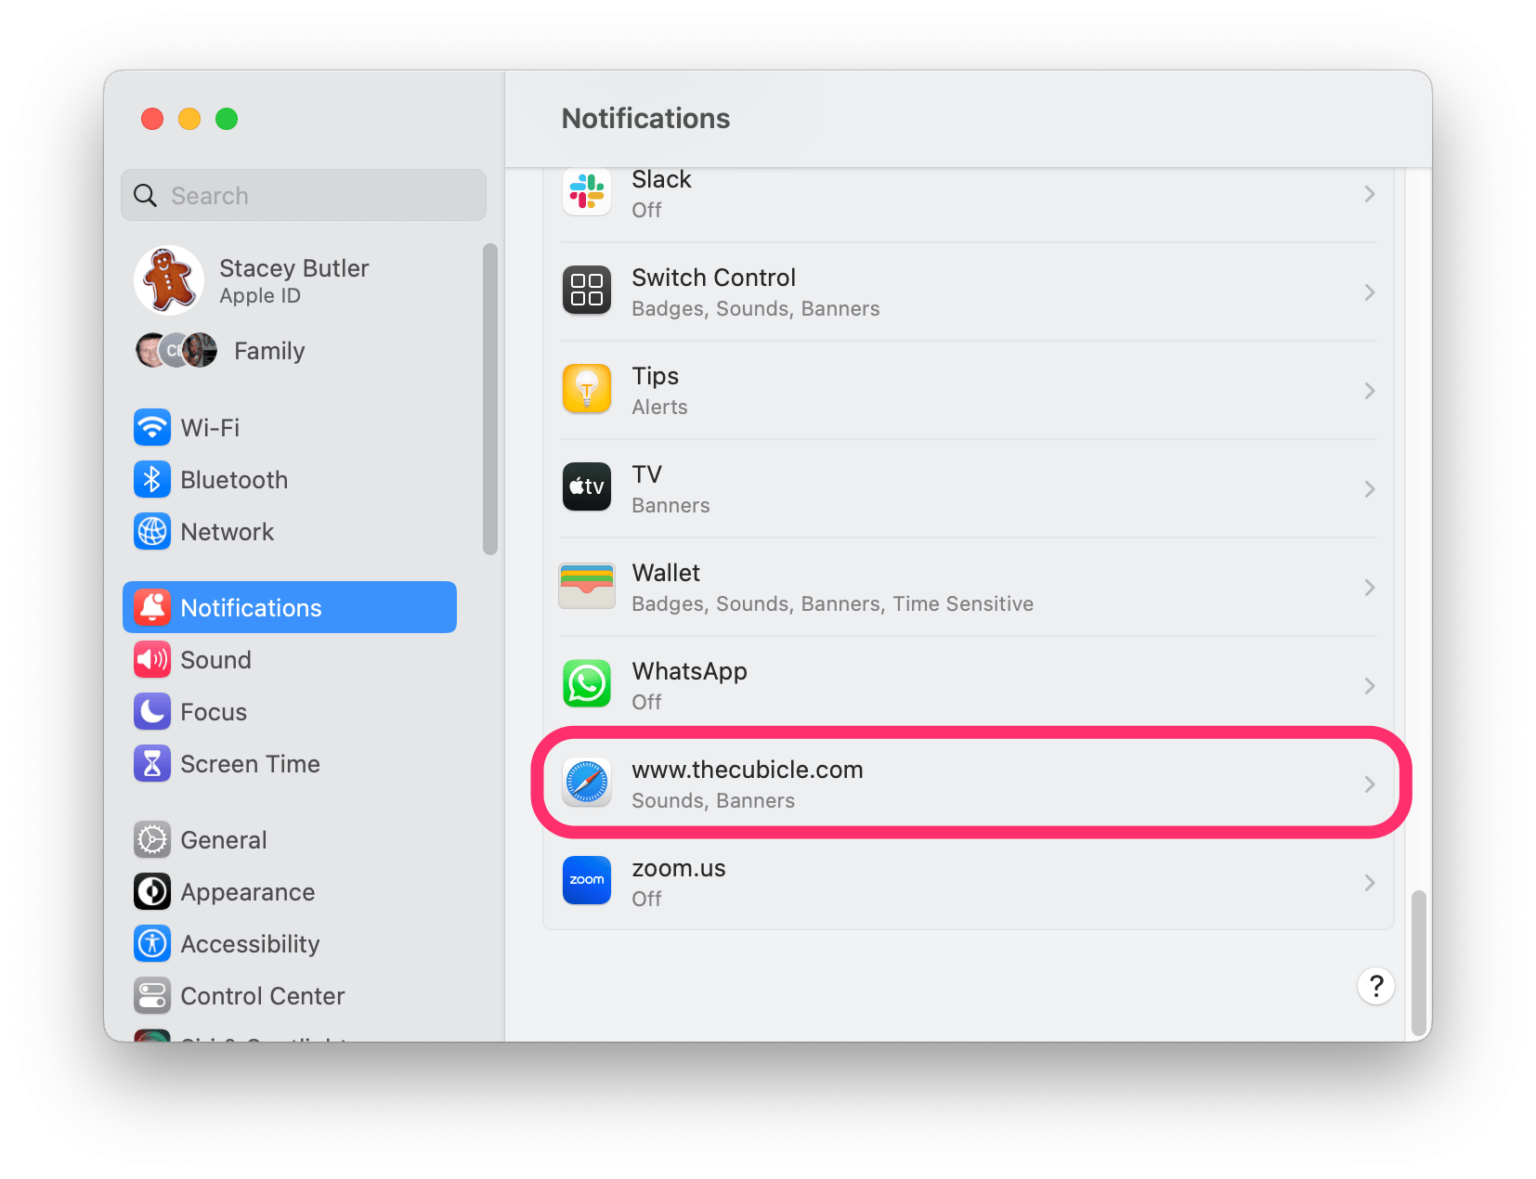Open Screen Time in sidebar

click(x=290, y=764)
